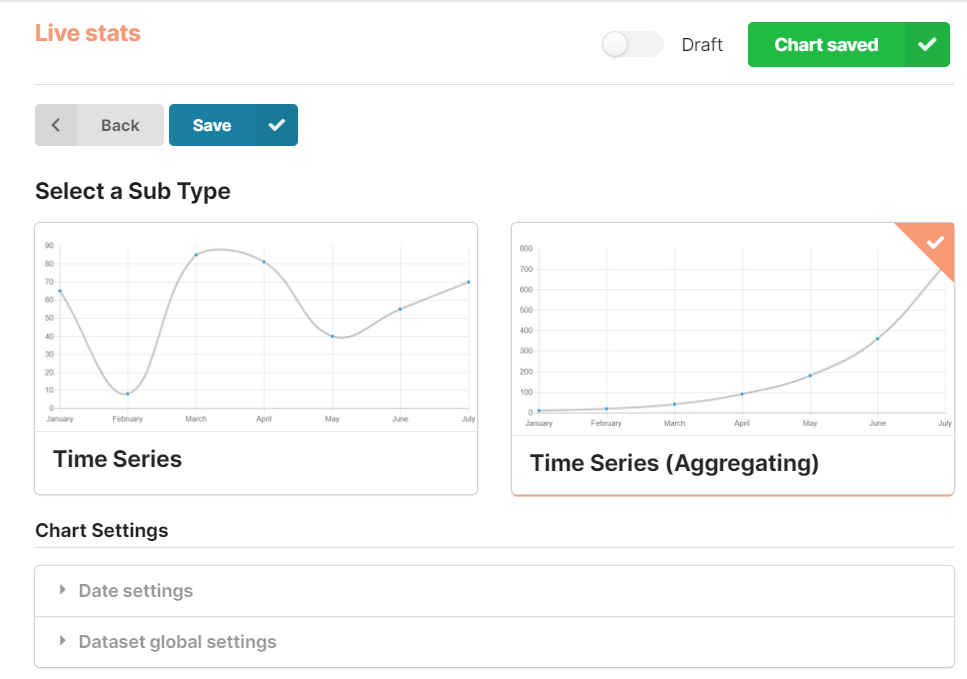Expand the Date settings section
The image size is (967, 679).
click(x=136, y=591)
